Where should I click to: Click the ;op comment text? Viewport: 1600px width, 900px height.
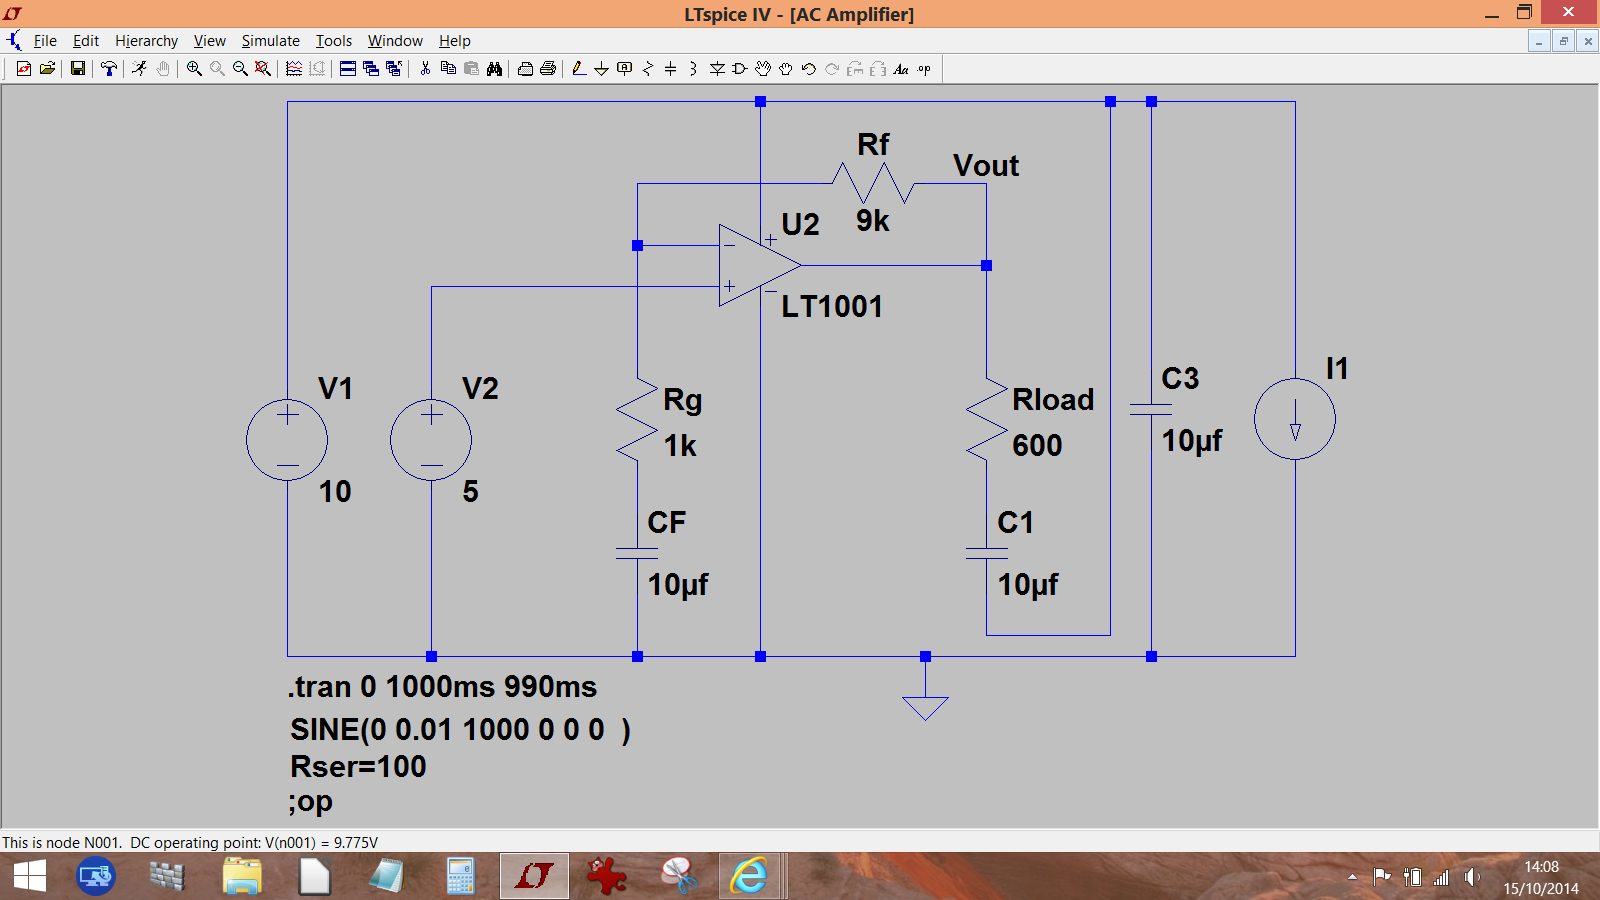pos(311,802)
